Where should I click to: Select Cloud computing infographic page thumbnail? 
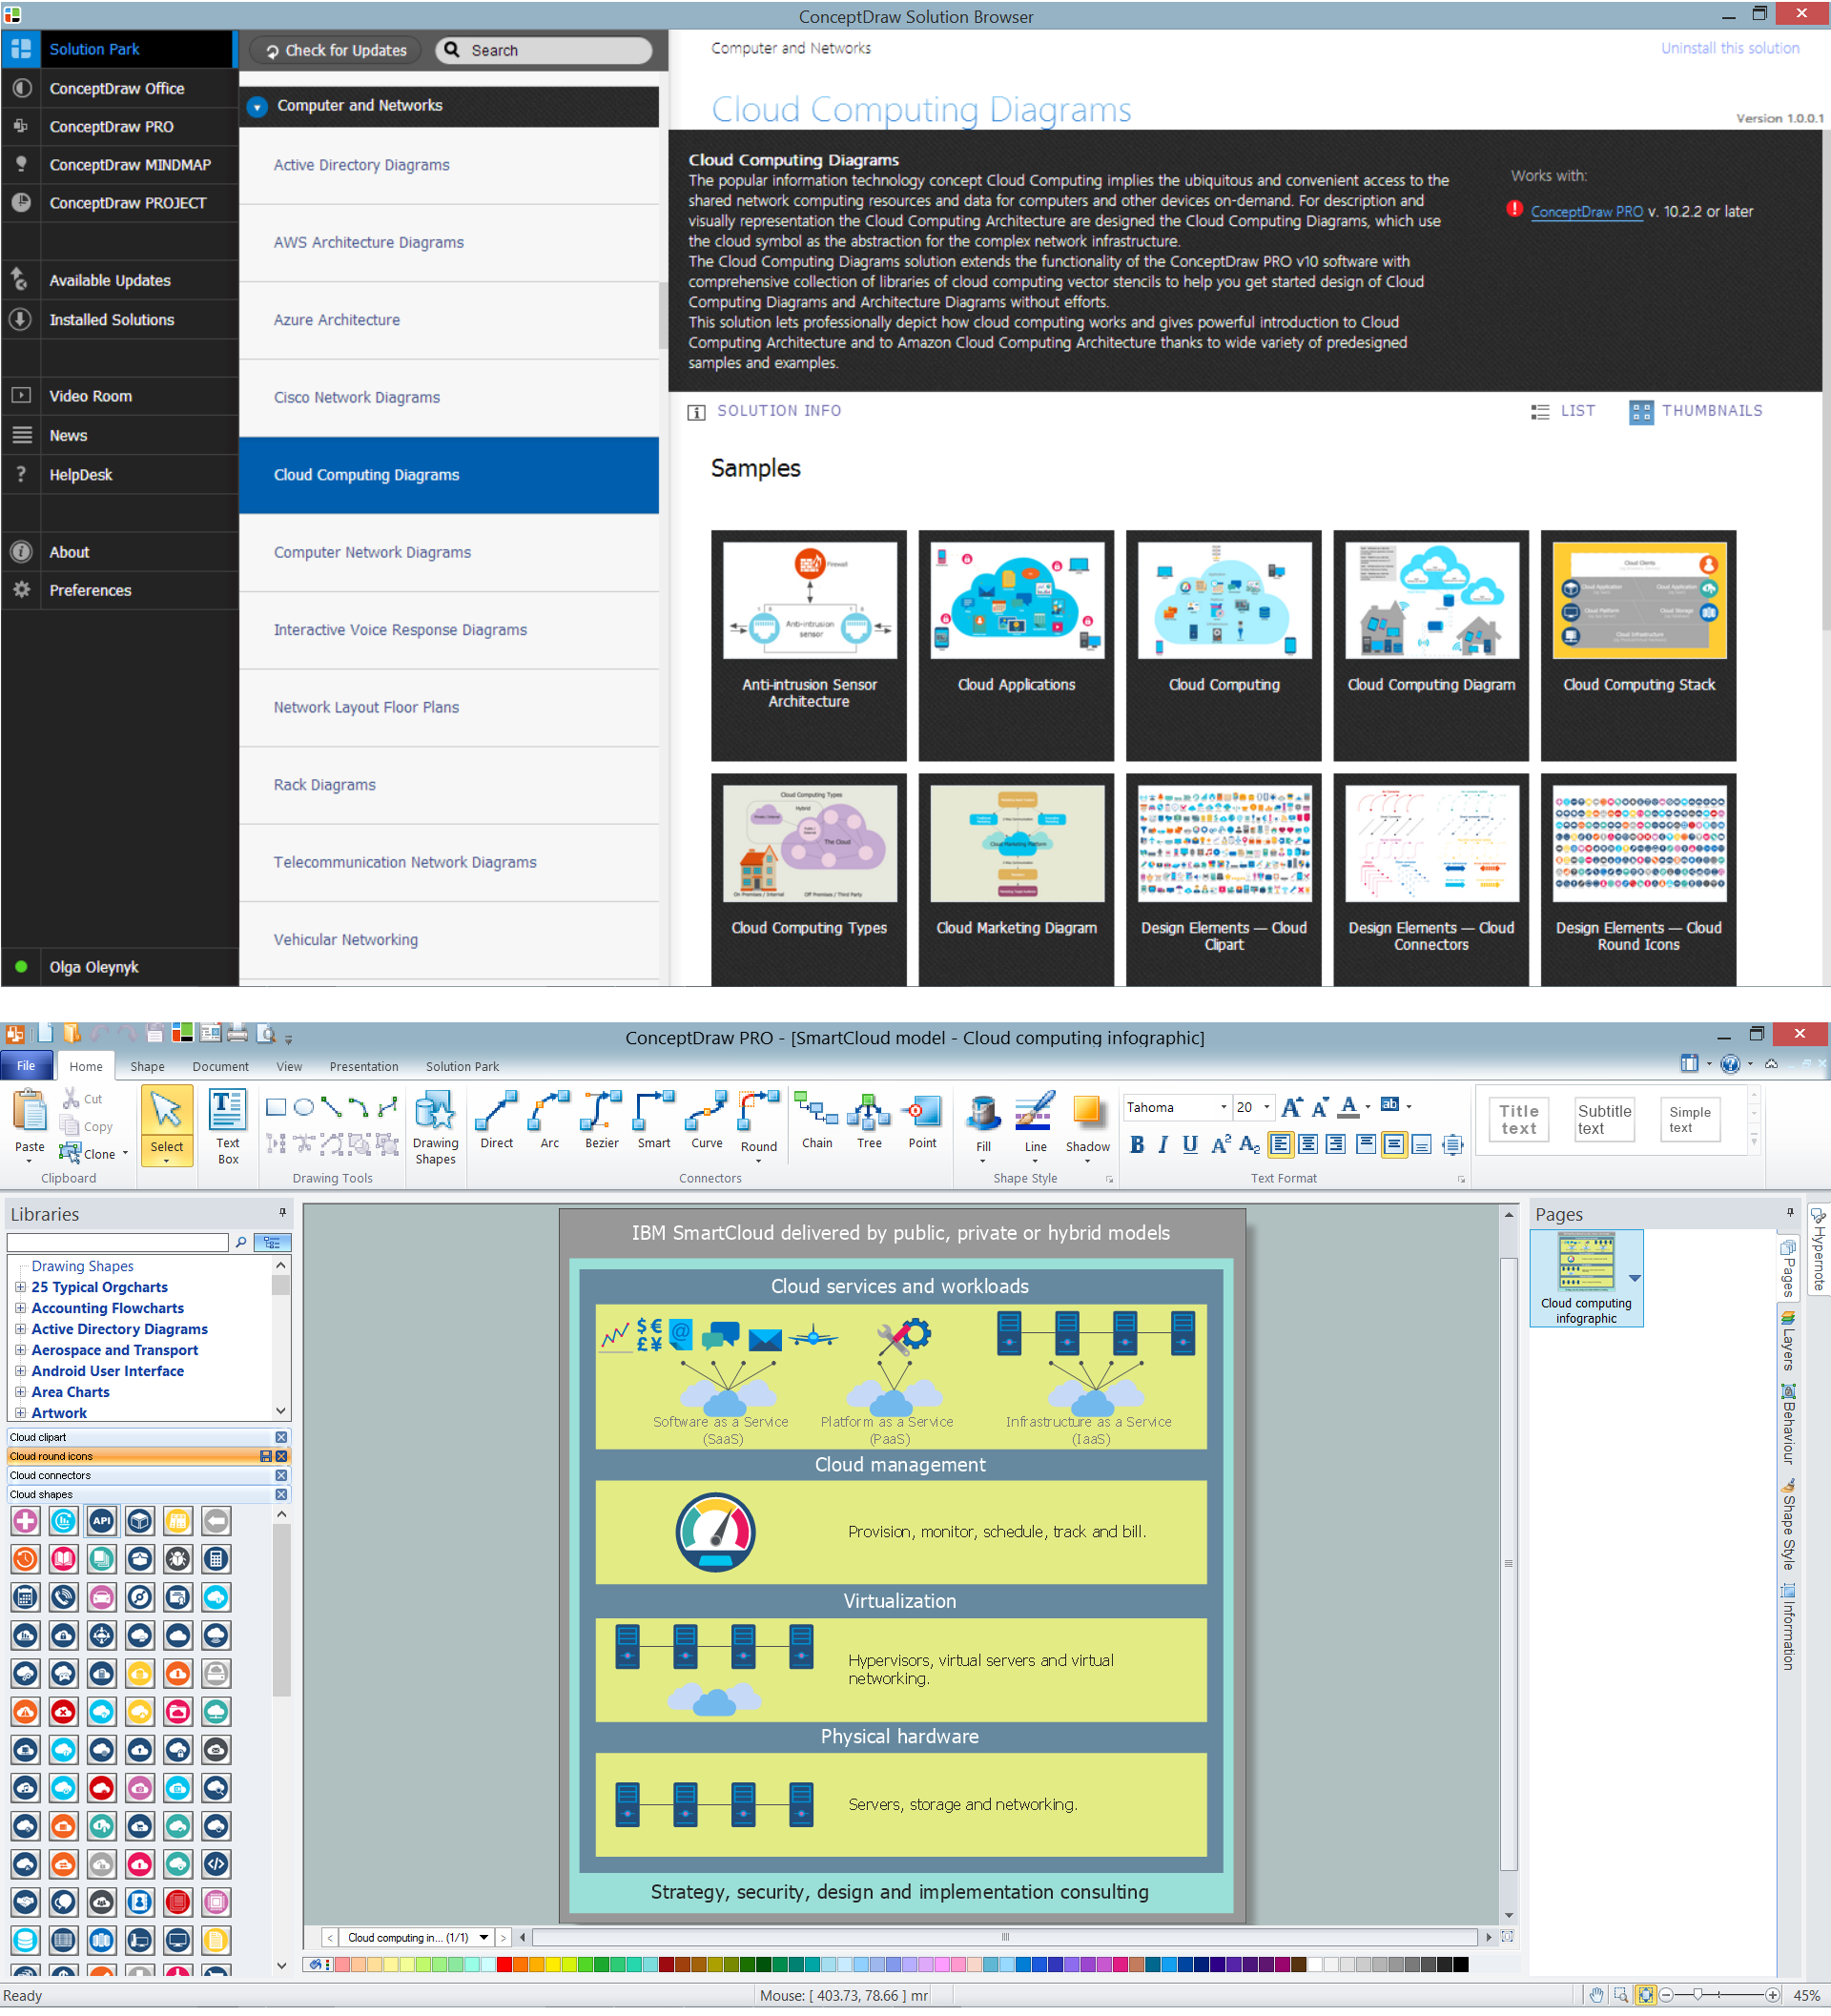tap(1585, 1278)
